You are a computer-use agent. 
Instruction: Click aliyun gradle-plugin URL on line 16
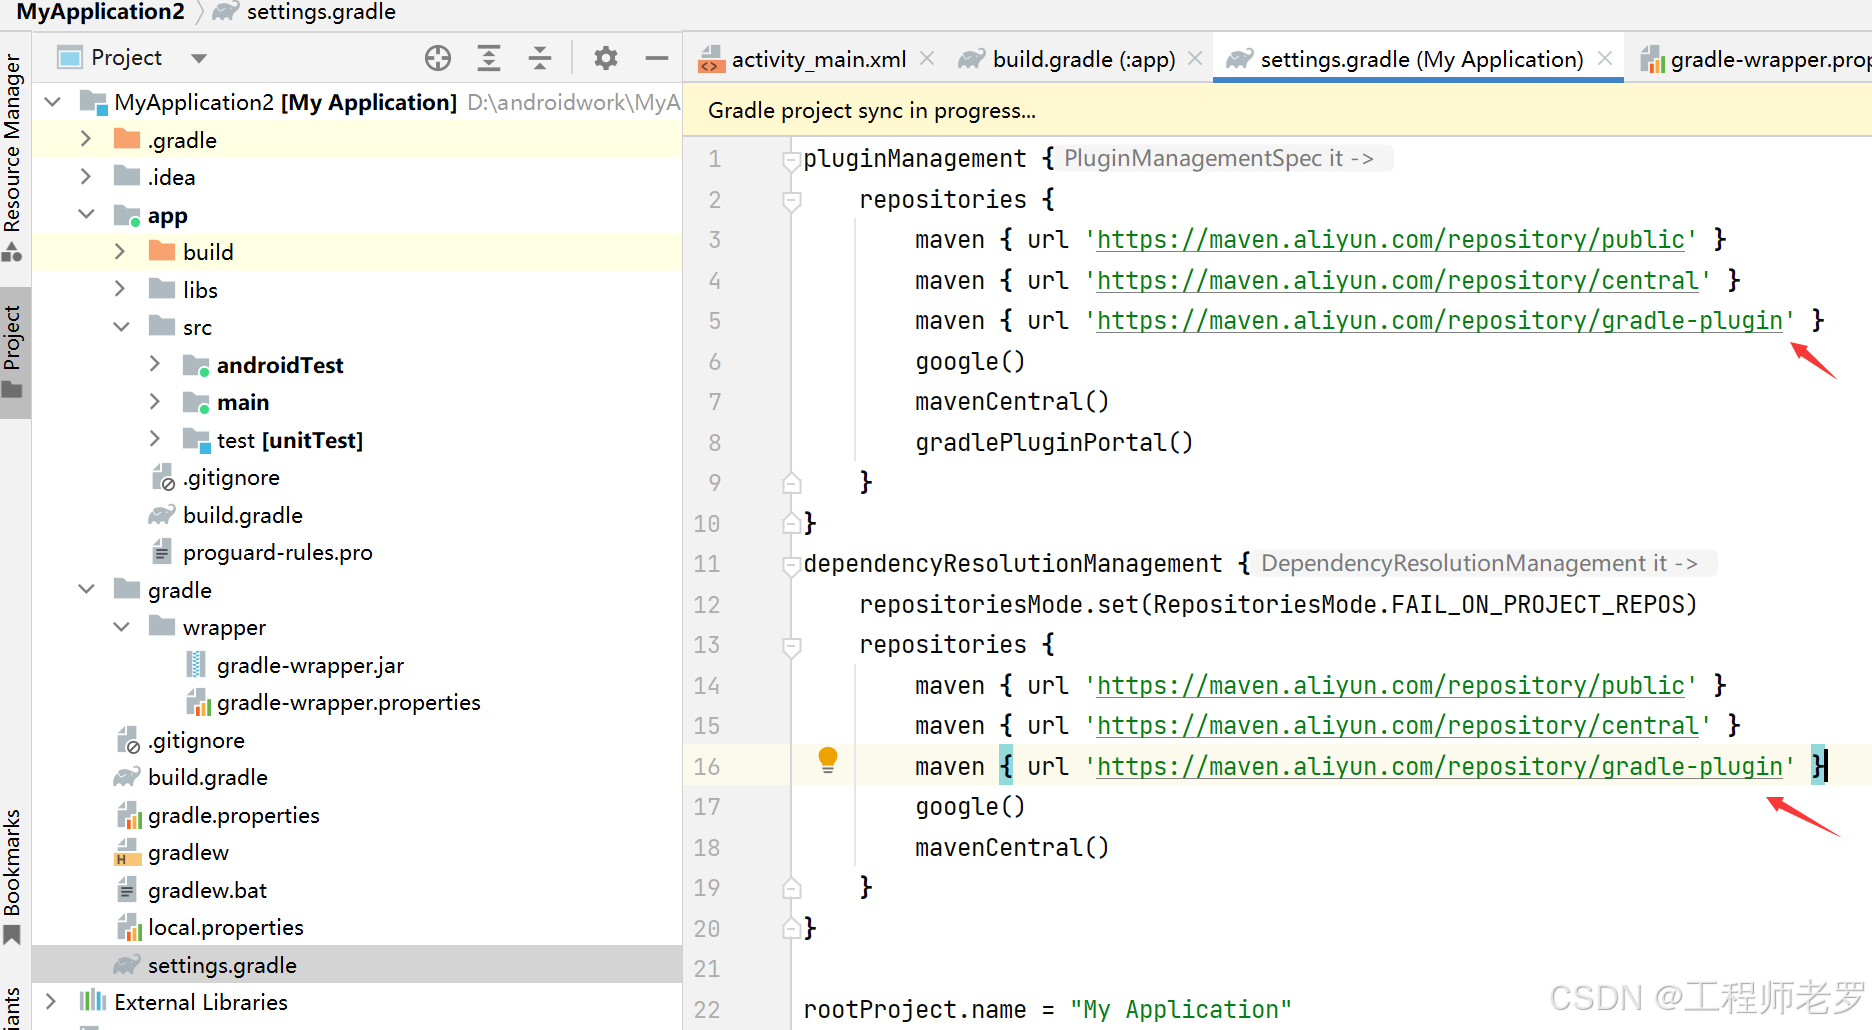(x=1440, y=767)
